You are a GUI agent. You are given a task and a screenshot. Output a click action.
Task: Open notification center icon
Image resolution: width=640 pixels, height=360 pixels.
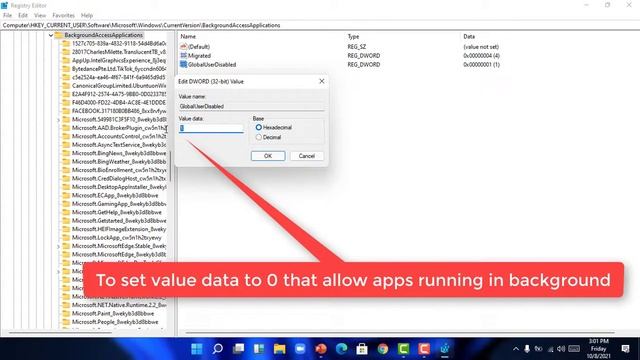(625, 349)
